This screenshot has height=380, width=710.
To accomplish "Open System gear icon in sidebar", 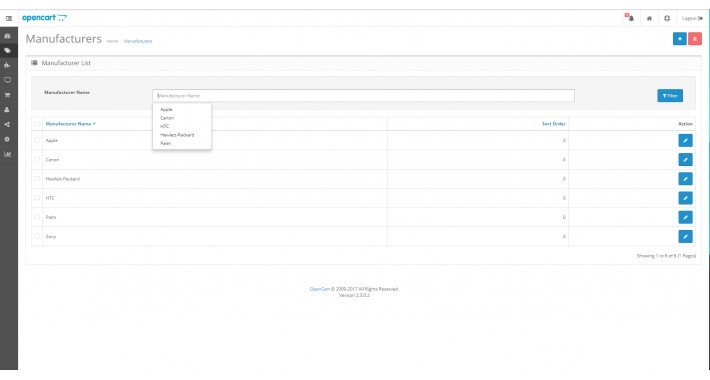I will click(7, 139).
